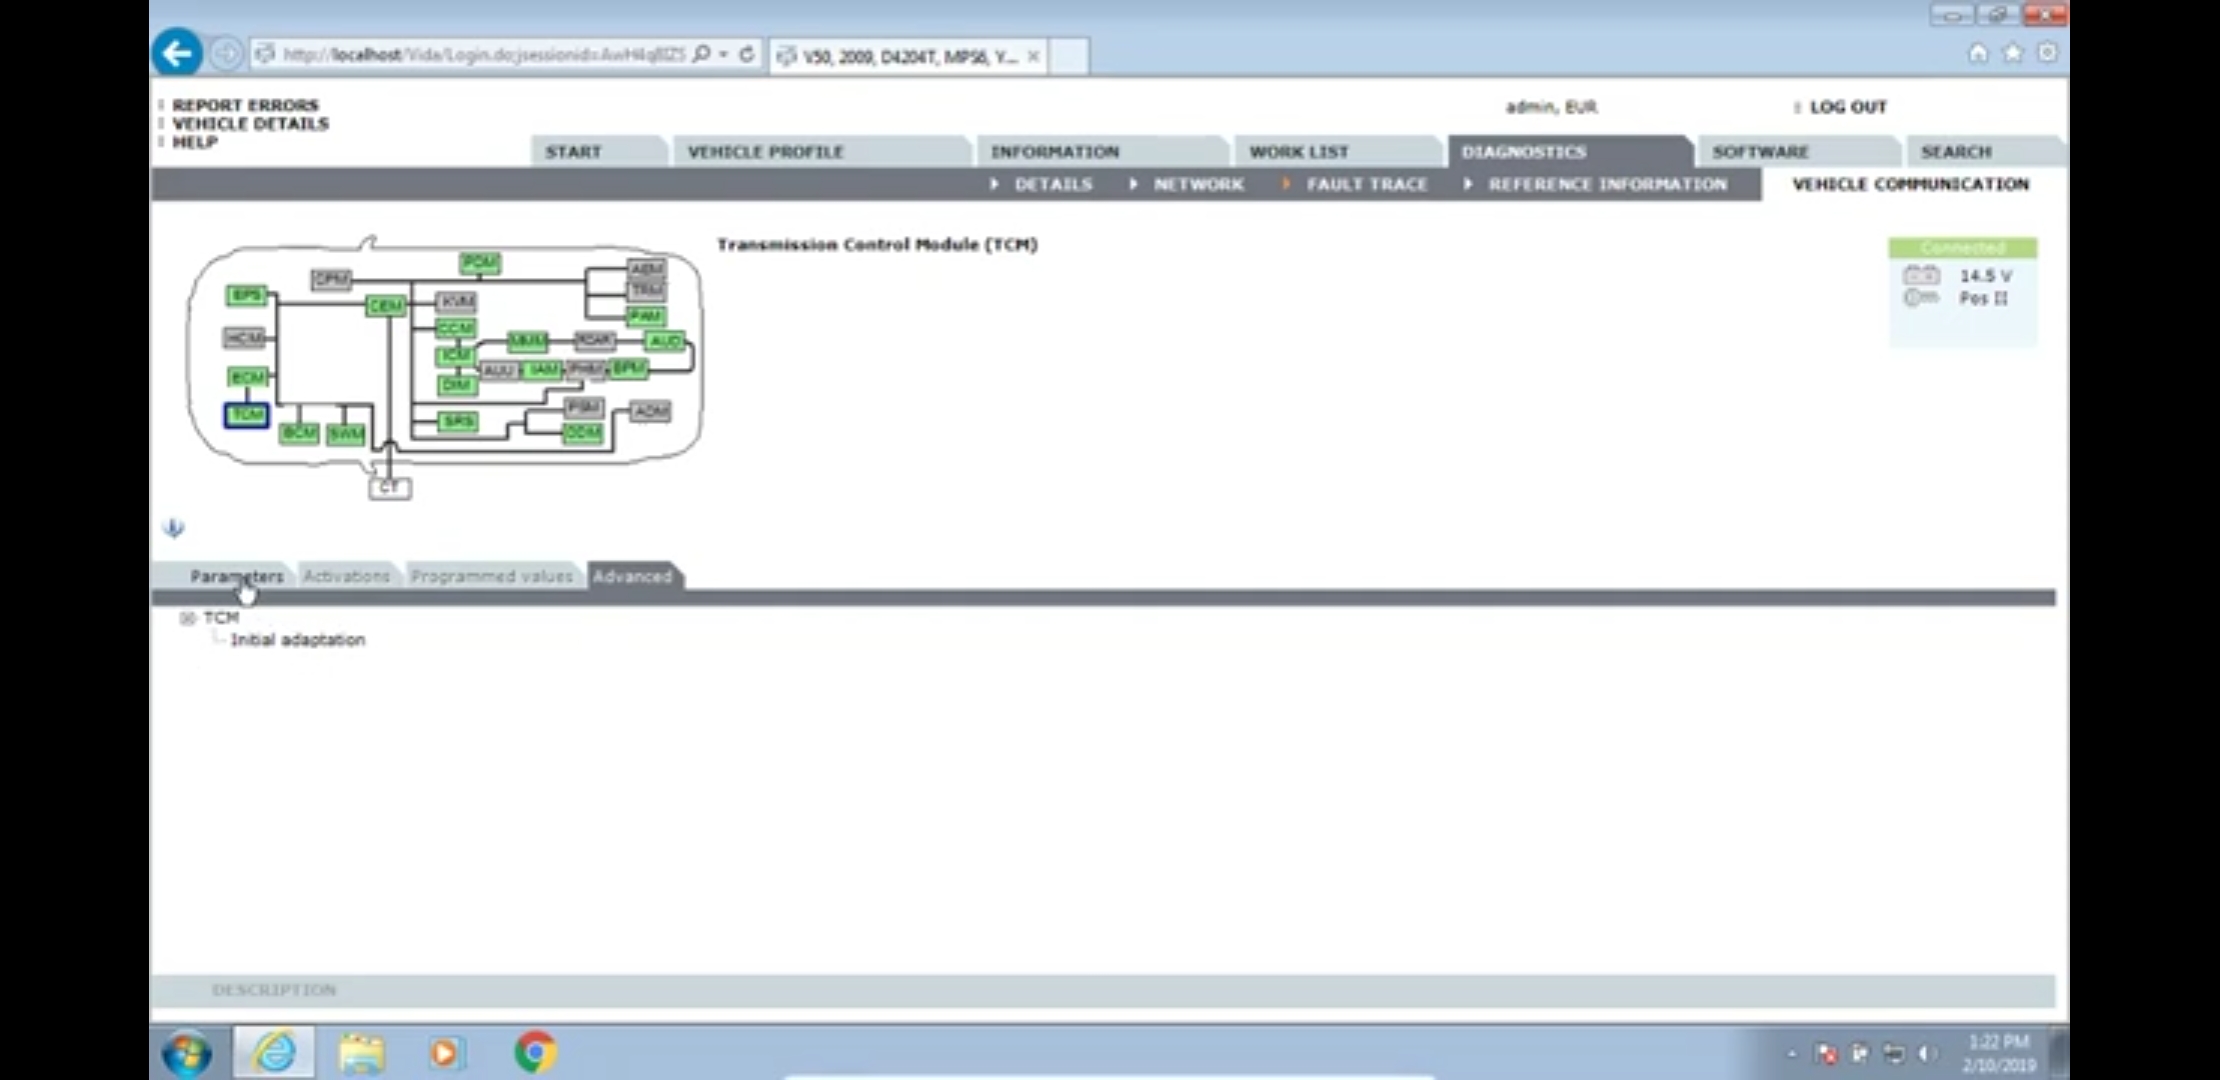The image size is (2220, 1080).
Task: Open the SEARCH tab
Action: [x=1956, y=152]
